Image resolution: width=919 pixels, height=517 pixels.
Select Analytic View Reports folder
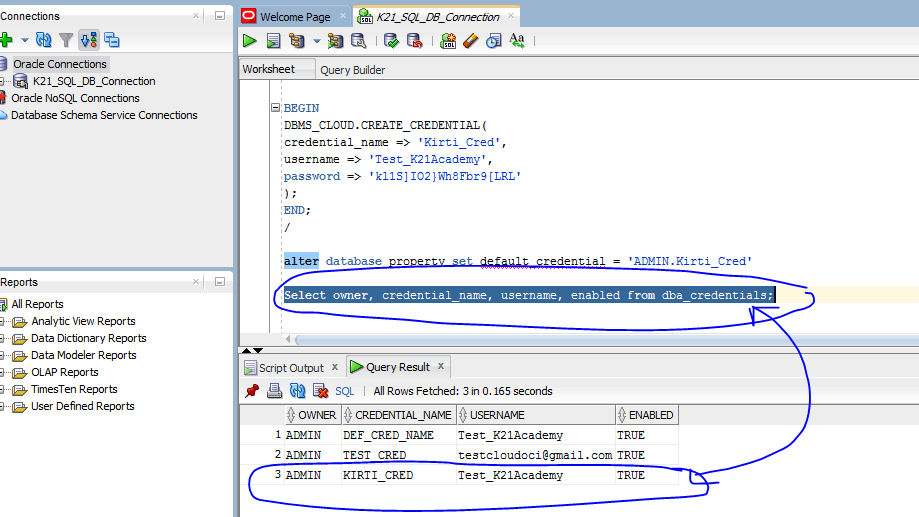coord(83,321)
